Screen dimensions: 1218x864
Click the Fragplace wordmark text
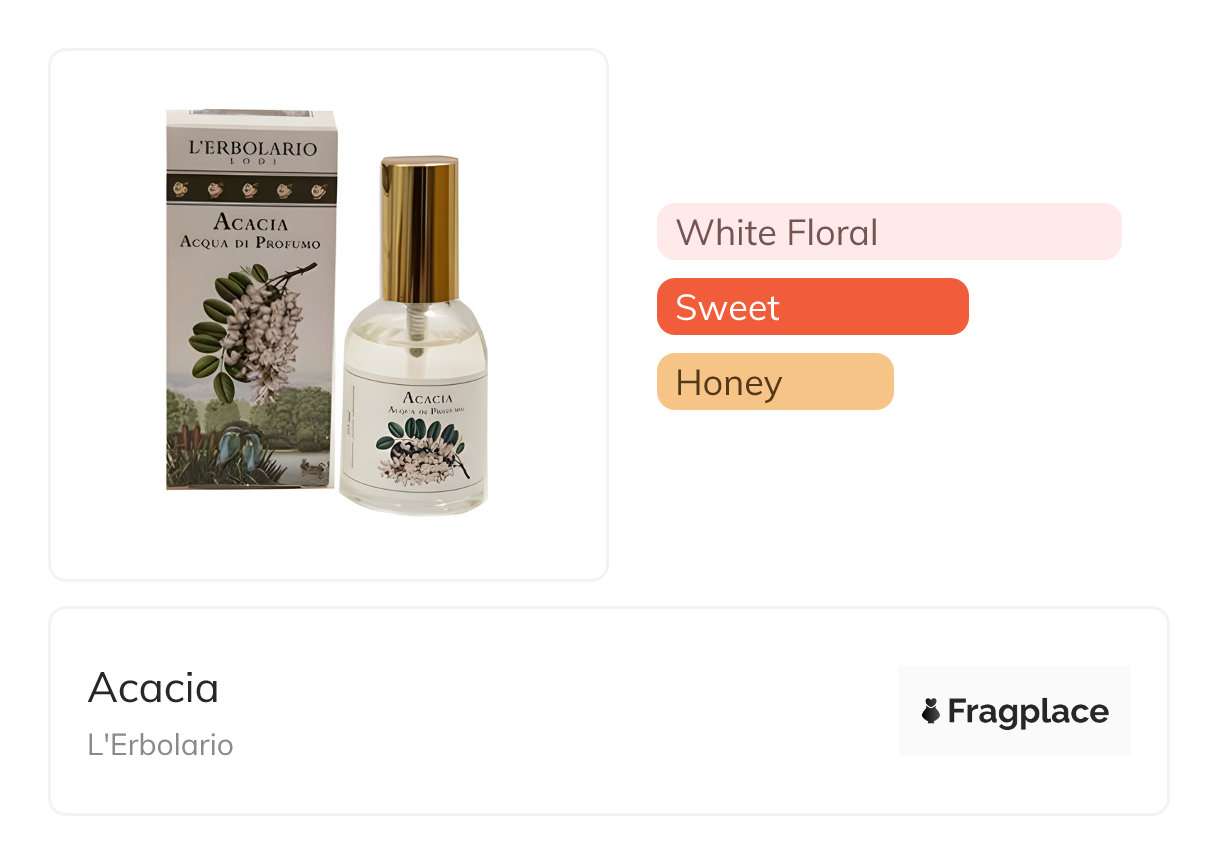pyautogui.click(x=1028, y=711)
